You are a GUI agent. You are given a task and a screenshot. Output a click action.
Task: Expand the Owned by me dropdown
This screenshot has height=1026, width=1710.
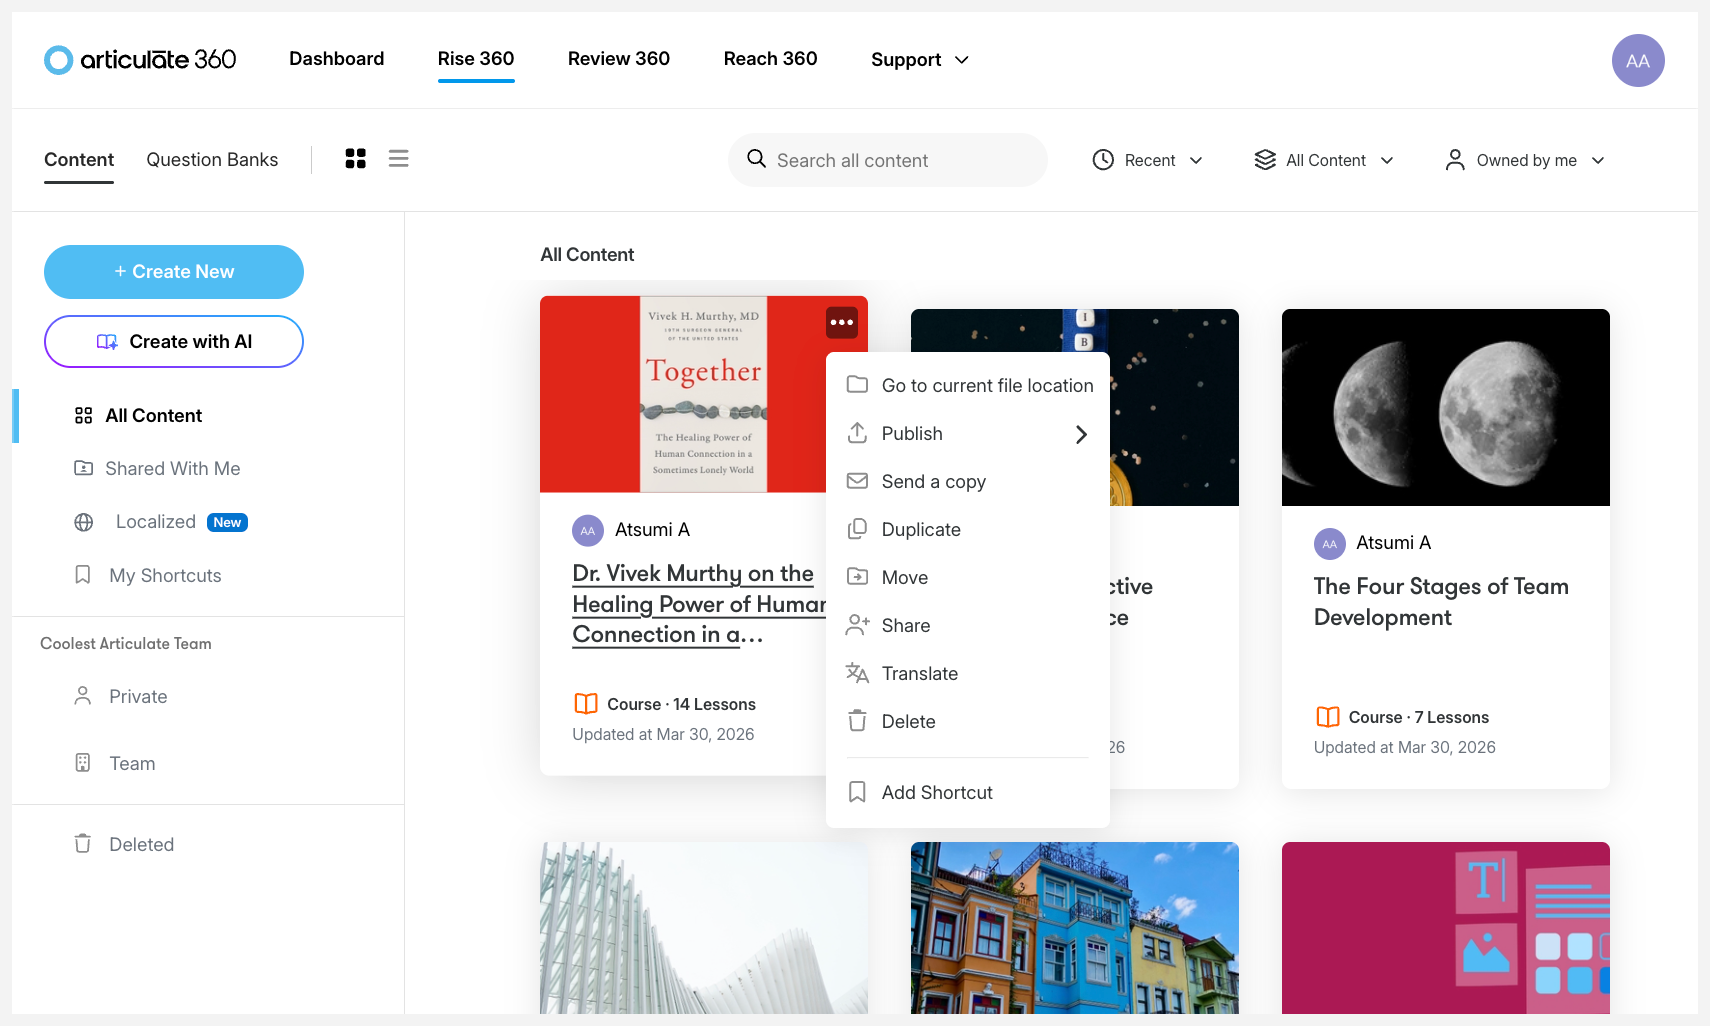click(1525, 161)
